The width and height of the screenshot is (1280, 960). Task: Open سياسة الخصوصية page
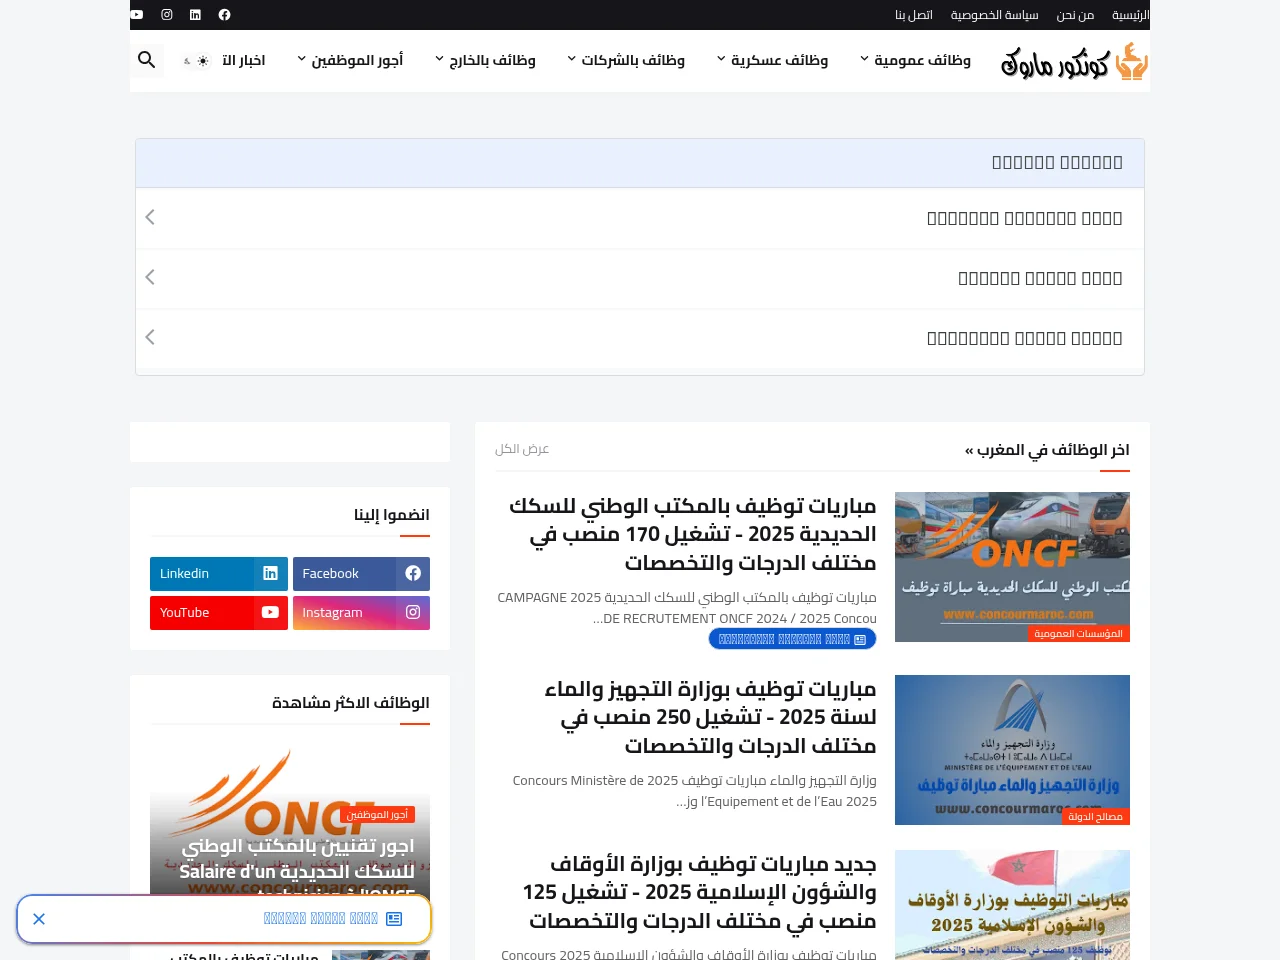click(x=994, y=15)
